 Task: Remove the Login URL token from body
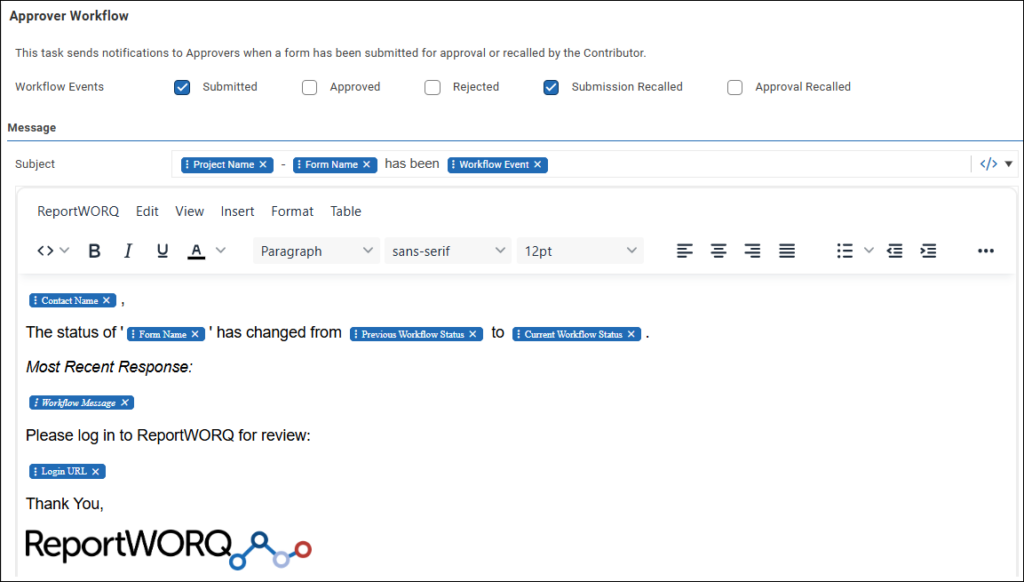coord(96,471)
